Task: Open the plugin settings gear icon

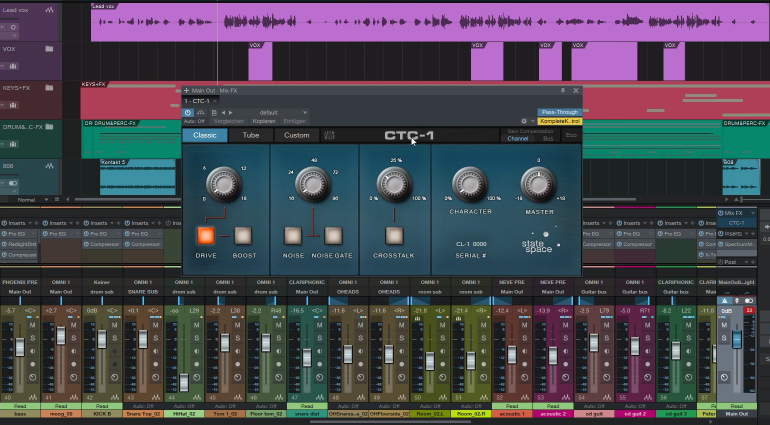Action: coord(524,121)
